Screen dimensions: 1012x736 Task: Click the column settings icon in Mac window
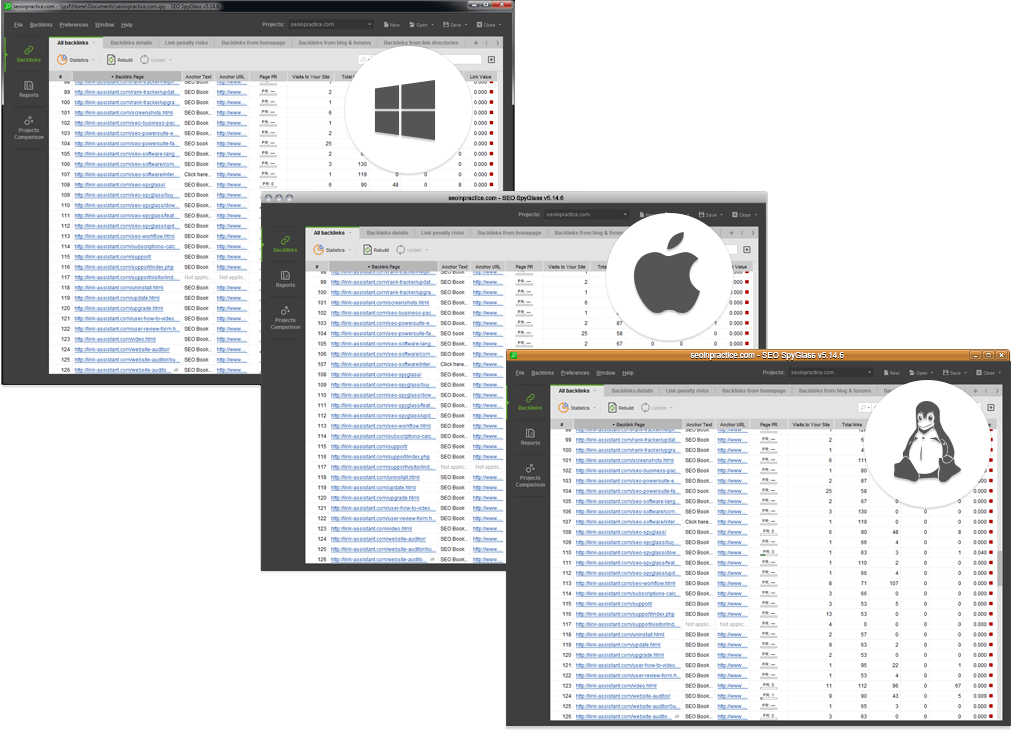coord(747,250)
